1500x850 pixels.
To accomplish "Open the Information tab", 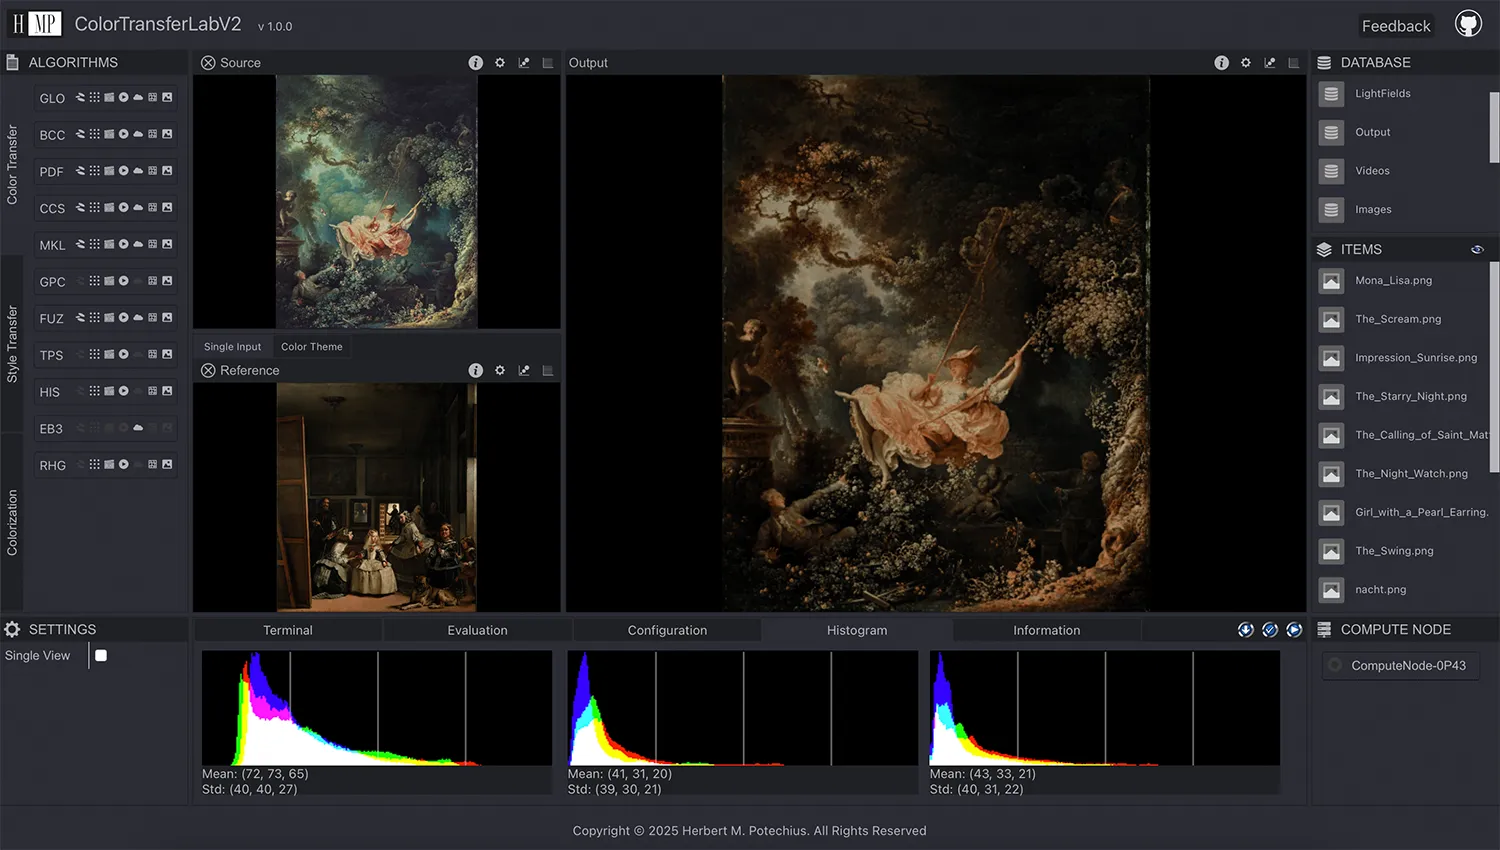I will coord(1047,630).
